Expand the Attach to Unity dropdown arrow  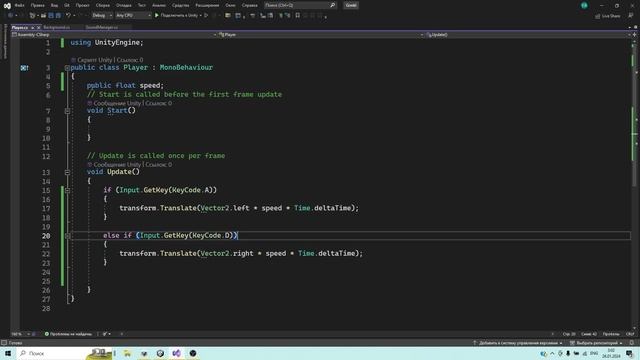tap(201, 16)
